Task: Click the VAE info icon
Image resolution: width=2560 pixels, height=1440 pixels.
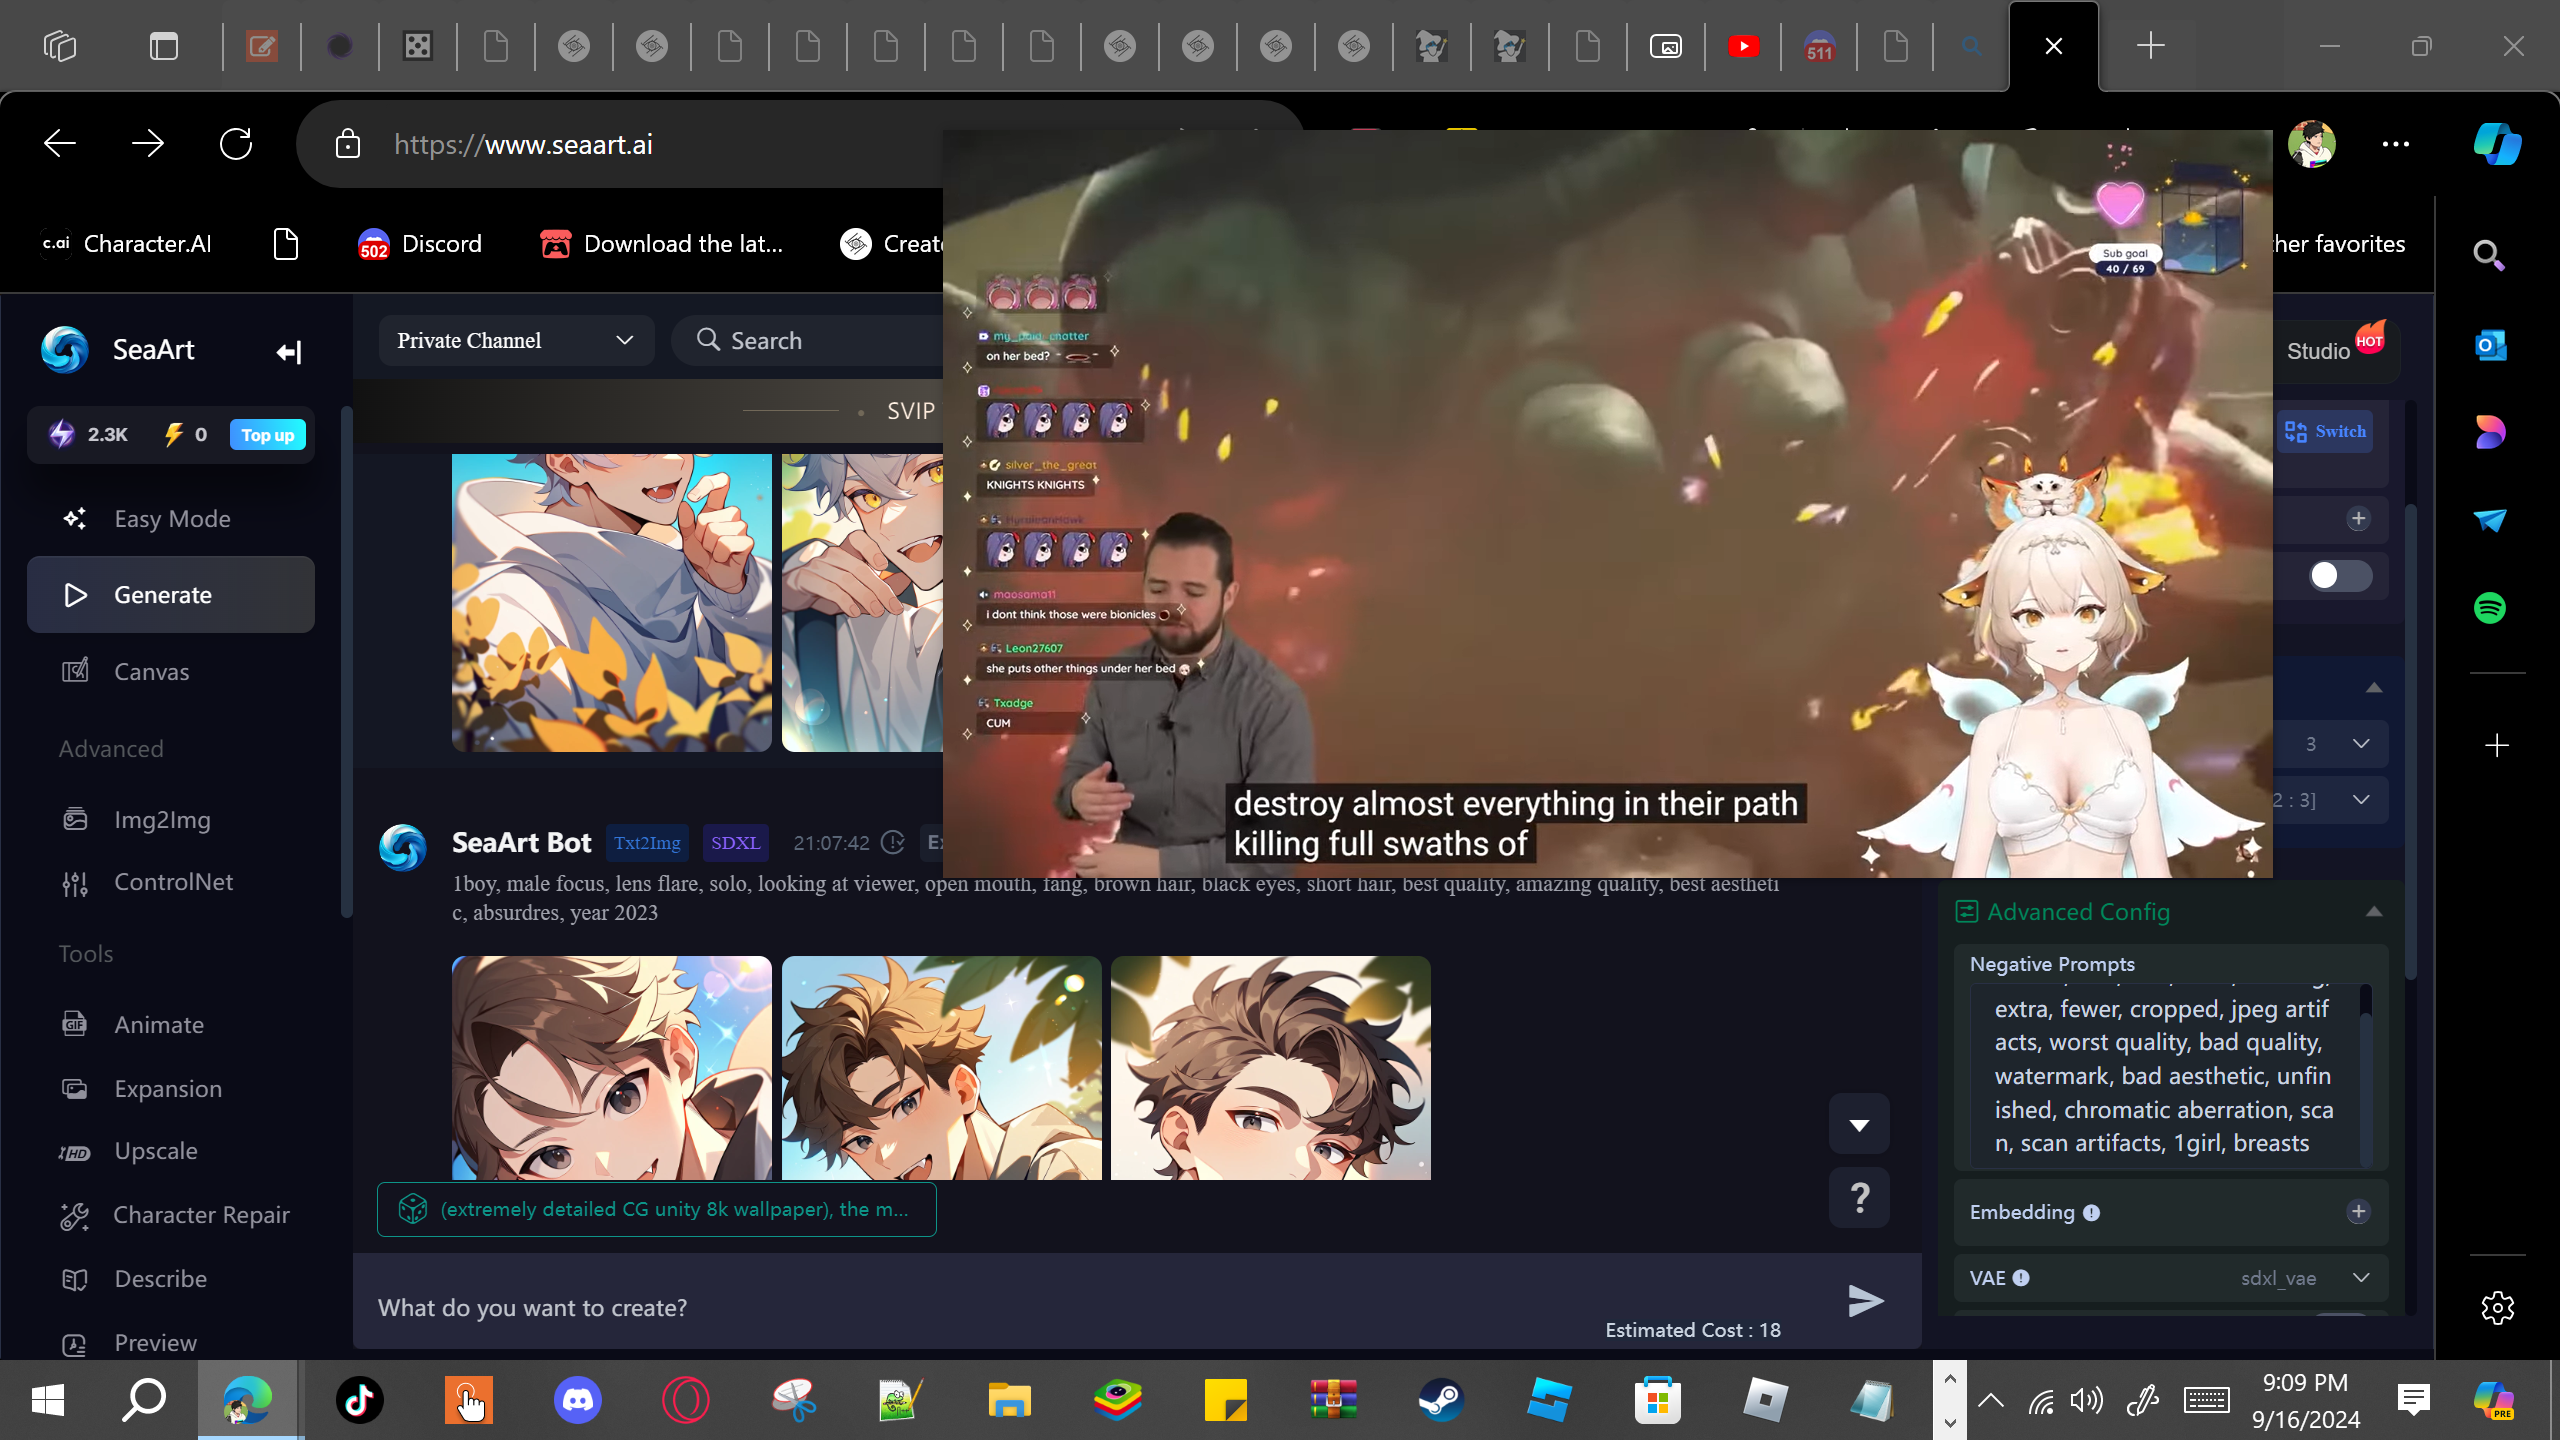Action: (x=2021, y=1278)
